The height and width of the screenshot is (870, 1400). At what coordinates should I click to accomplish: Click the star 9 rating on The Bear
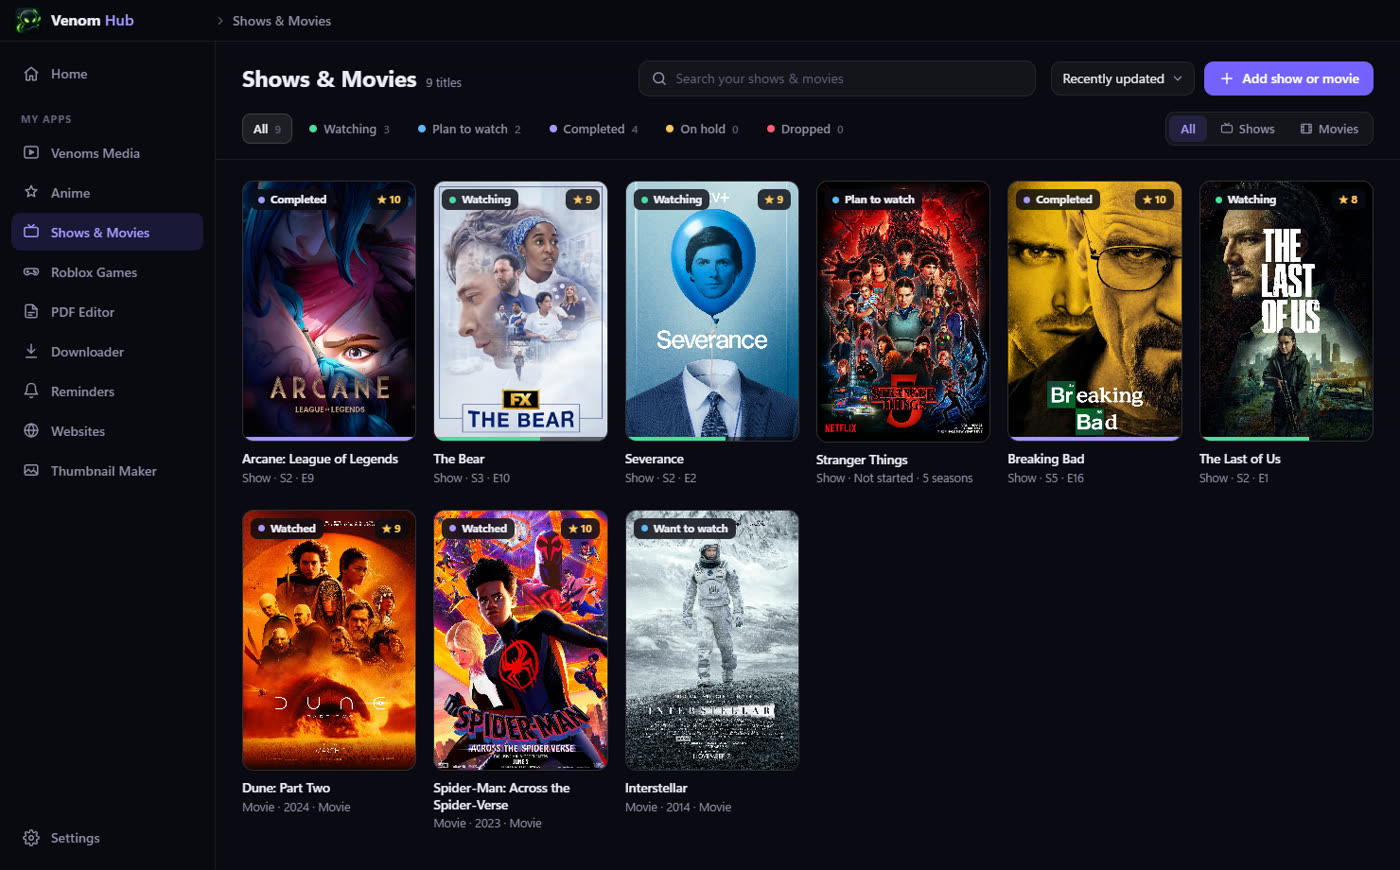(x=582, y=200)
